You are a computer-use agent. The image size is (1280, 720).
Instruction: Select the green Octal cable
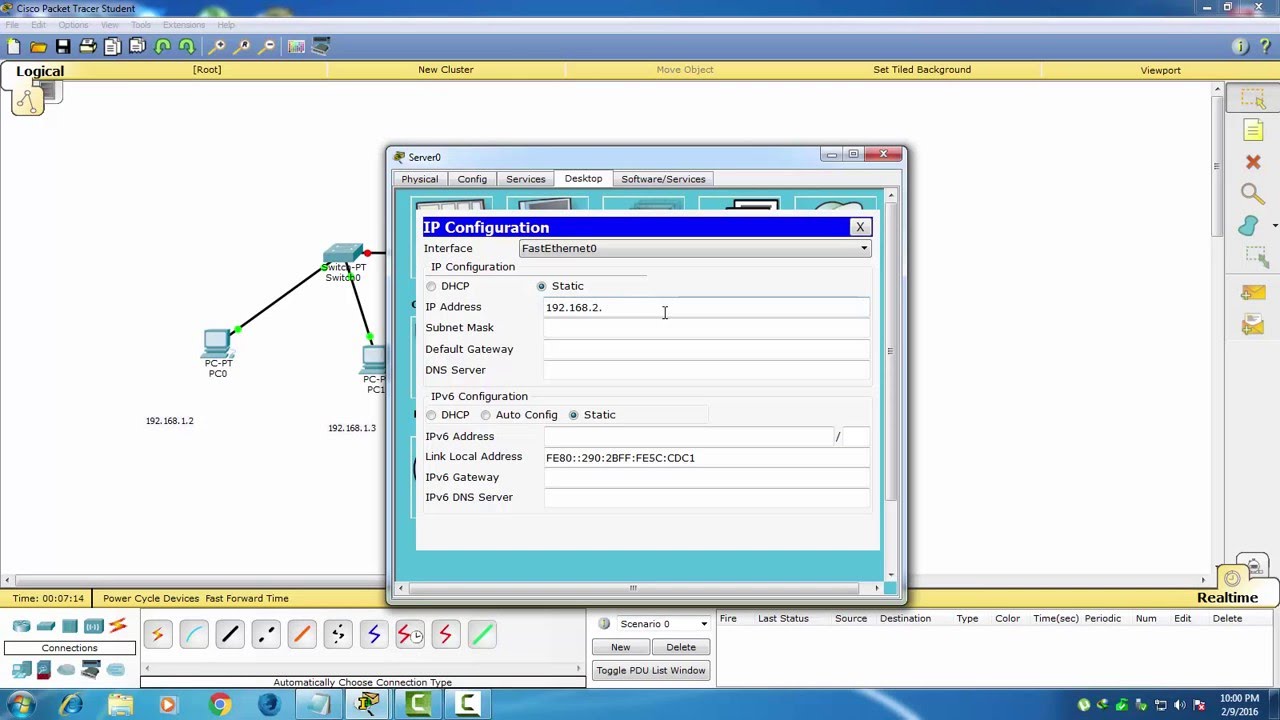pos(482,635)
